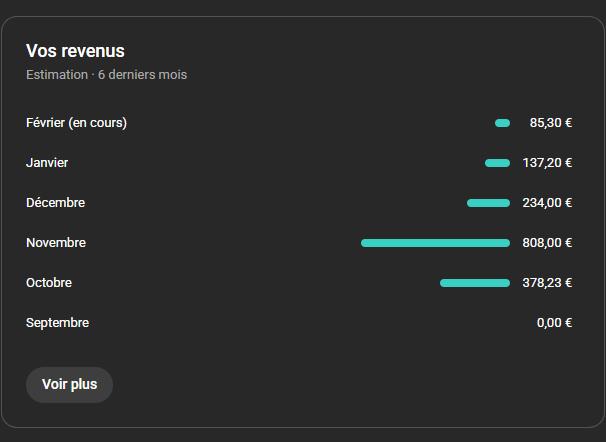Select the Novembre month label
606x442 pixels.
click(56, 243)
